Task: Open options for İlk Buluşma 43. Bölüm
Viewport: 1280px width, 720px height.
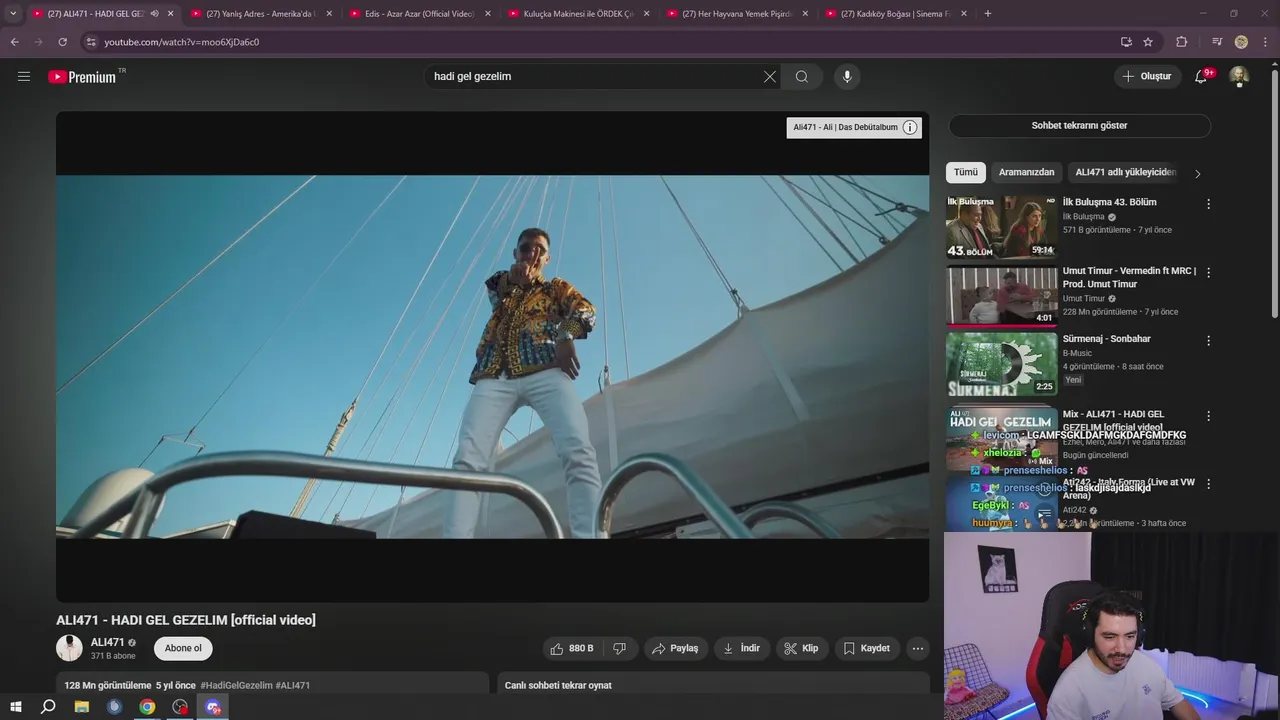Action: 1208,204
